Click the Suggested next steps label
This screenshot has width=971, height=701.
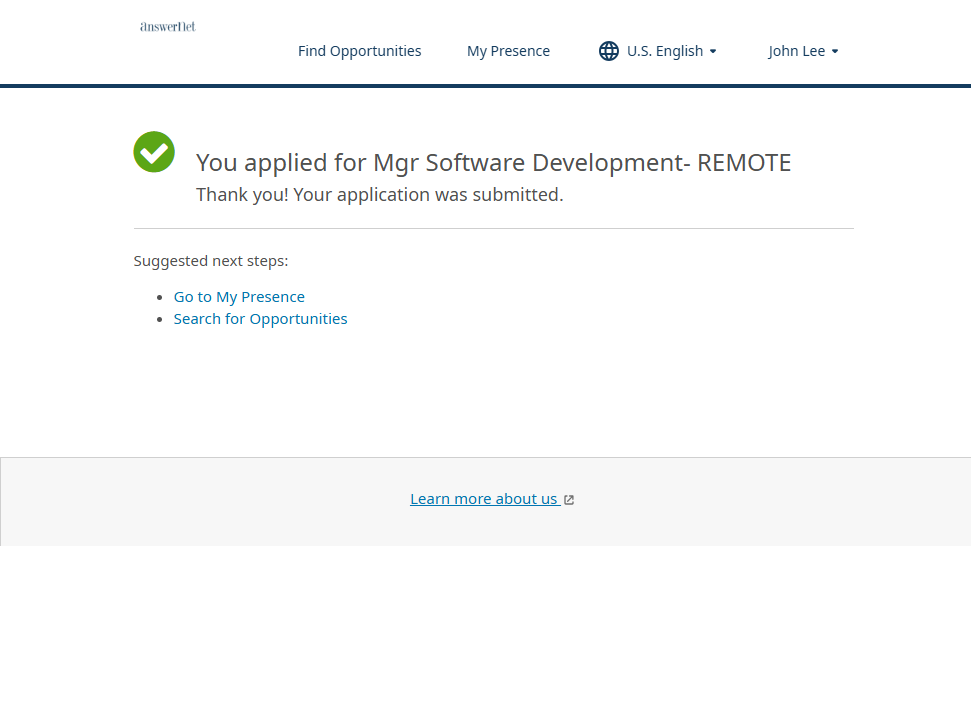click(211, 261)
